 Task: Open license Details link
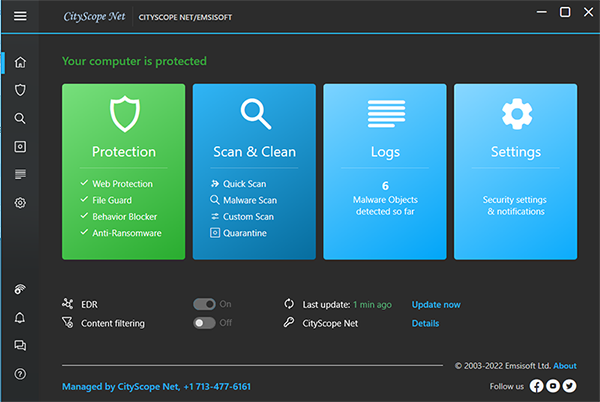[425, 323]
